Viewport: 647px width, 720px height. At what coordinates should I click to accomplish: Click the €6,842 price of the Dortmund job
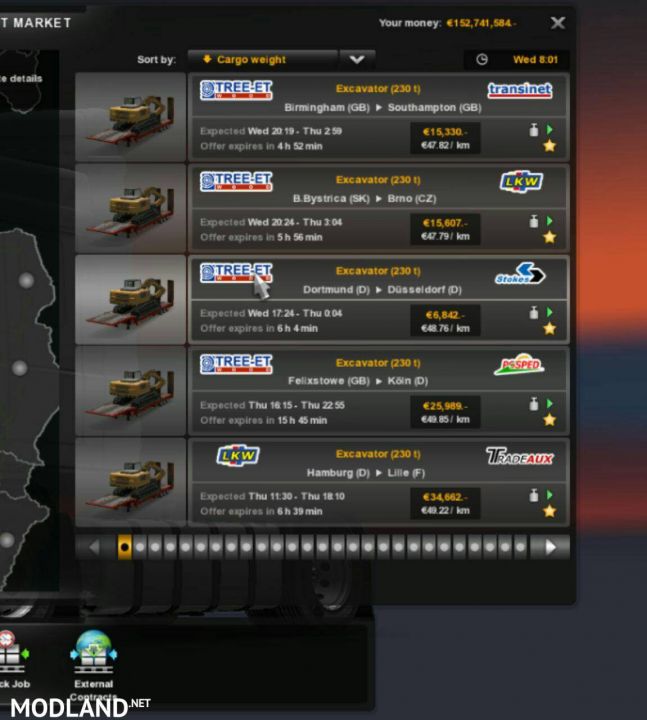coord(444,315)
